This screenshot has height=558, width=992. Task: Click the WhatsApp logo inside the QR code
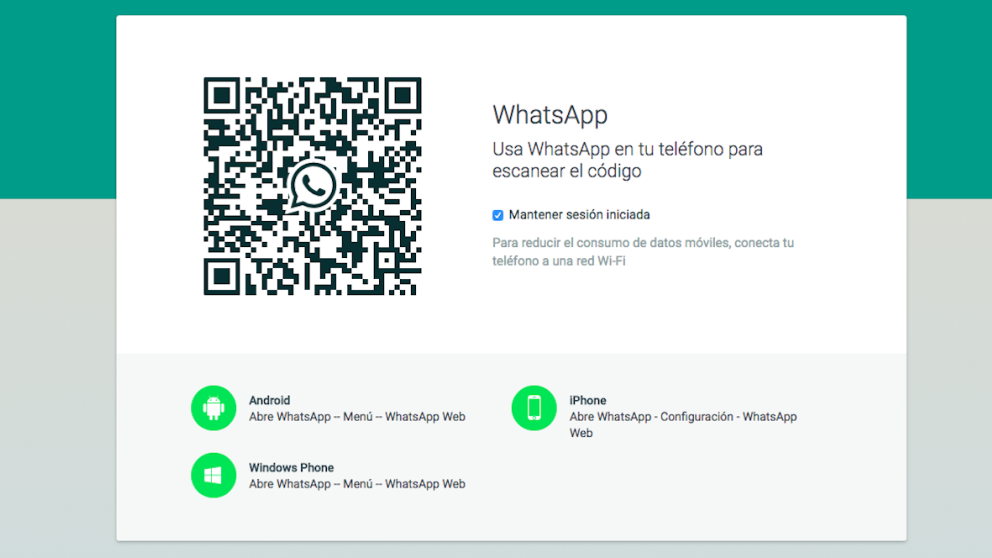click(x=313, y=186)
